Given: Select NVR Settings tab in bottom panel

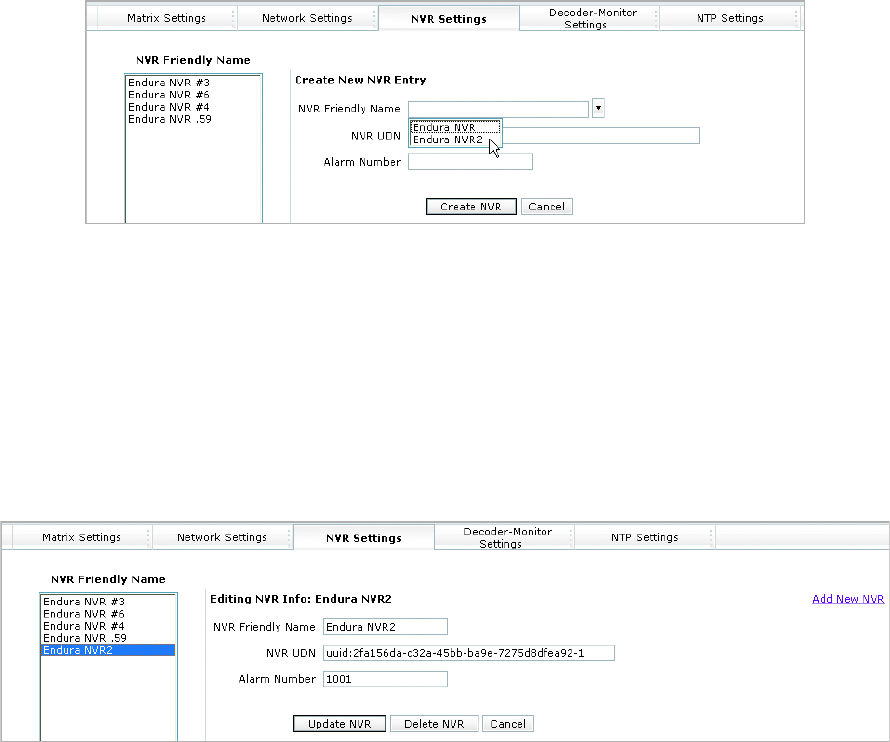Looking at the screenshot, I should [x=363, y=538].
